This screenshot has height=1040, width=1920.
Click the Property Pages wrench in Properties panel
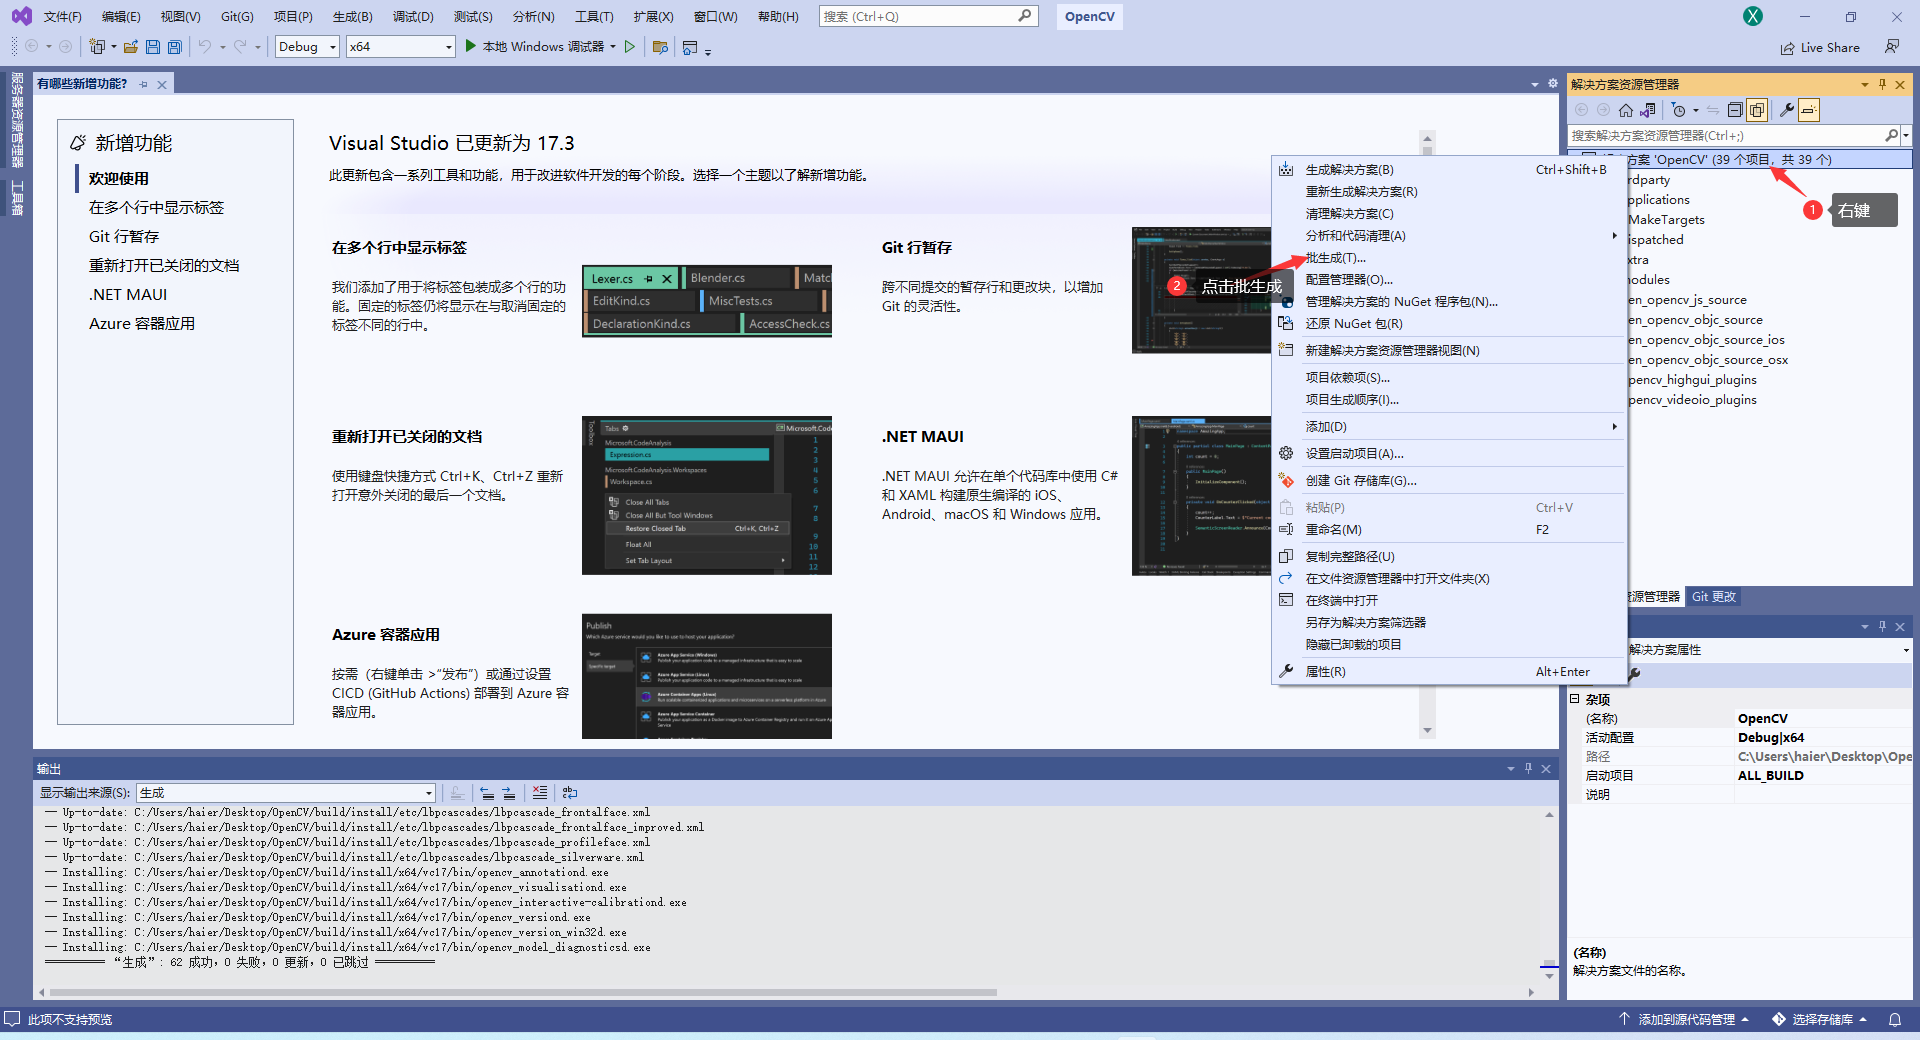click(x=1634, y=674)
